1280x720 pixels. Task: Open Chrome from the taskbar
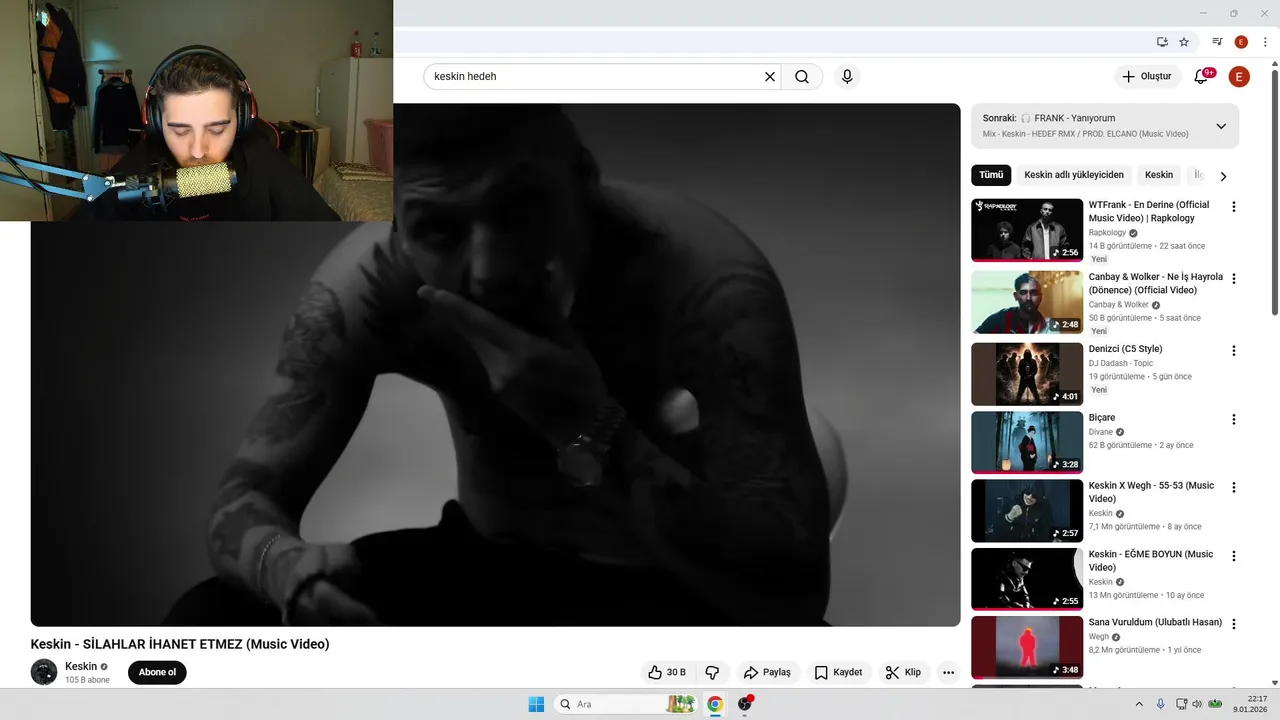[x=715, y=704]
